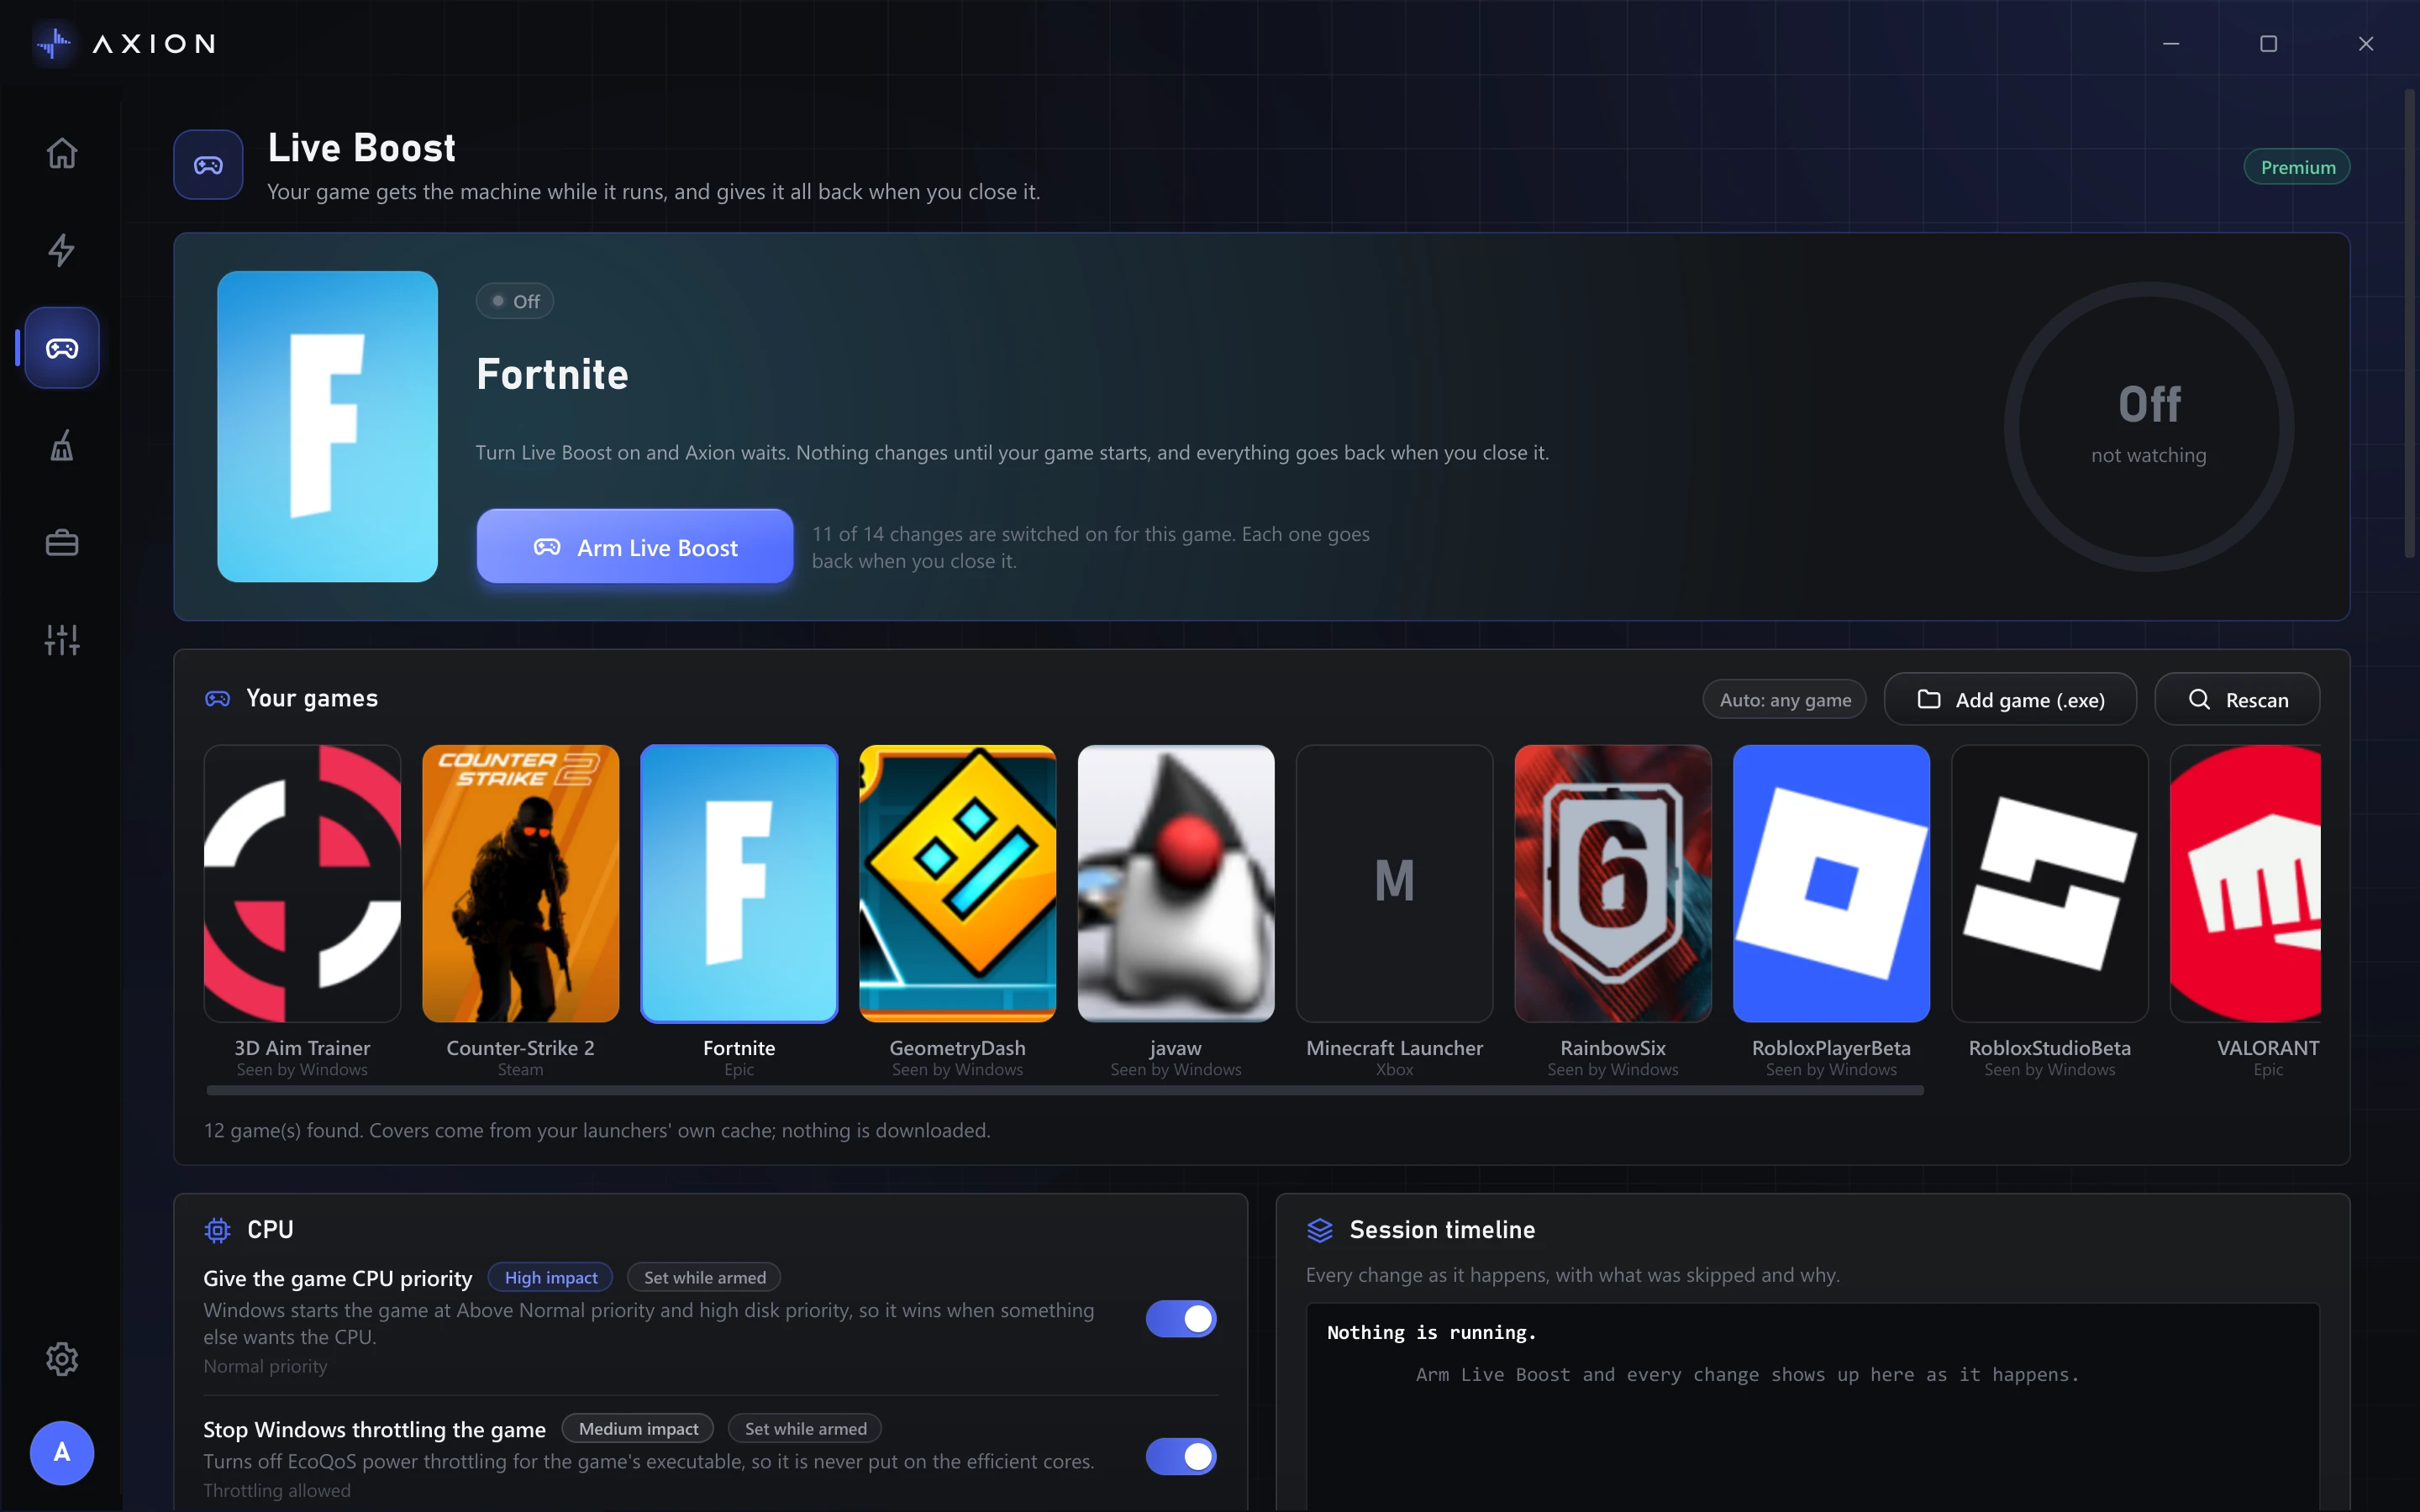2420x1512 pixels.
Task: Click the games list horizontal scrollbar
Action: [1065, 1091]
